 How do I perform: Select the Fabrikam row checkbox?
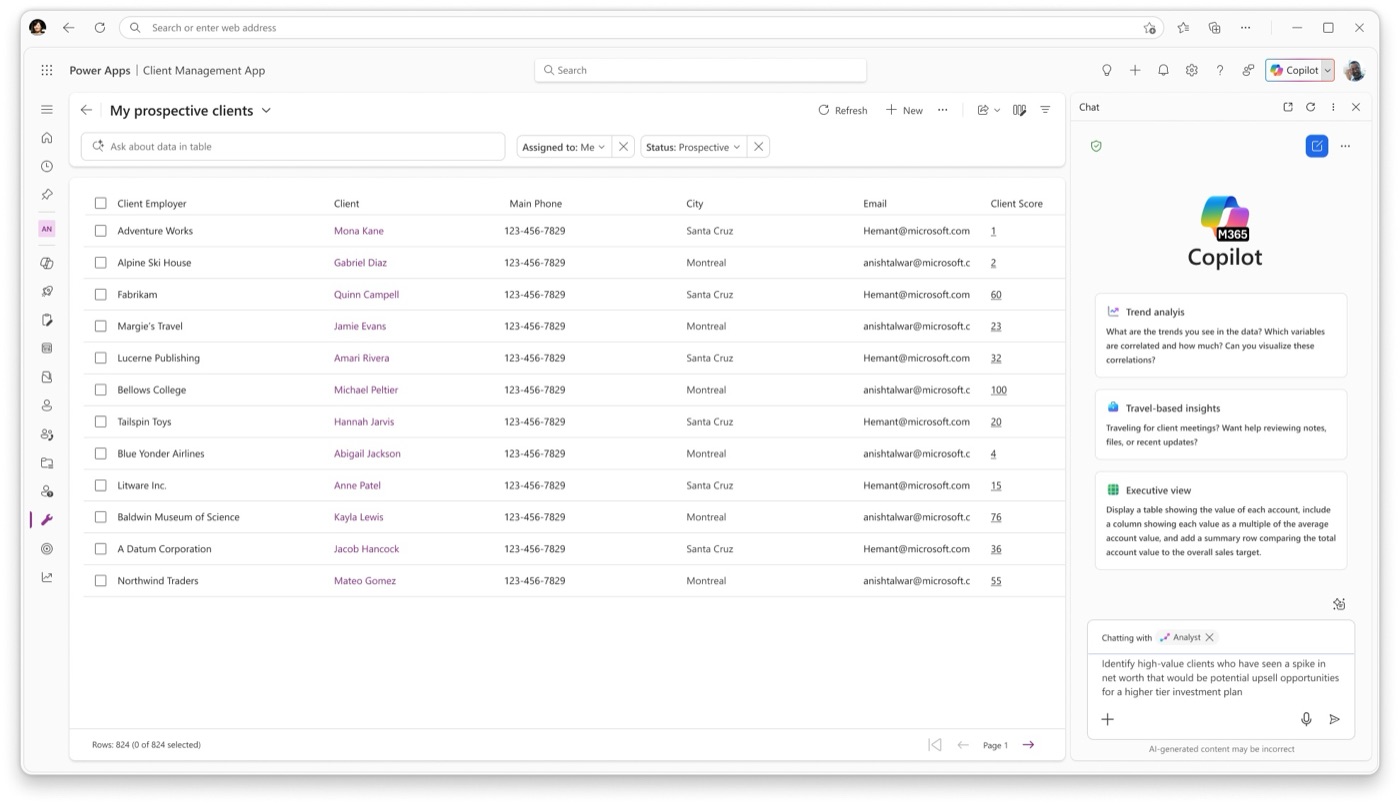tap(100, 295)
